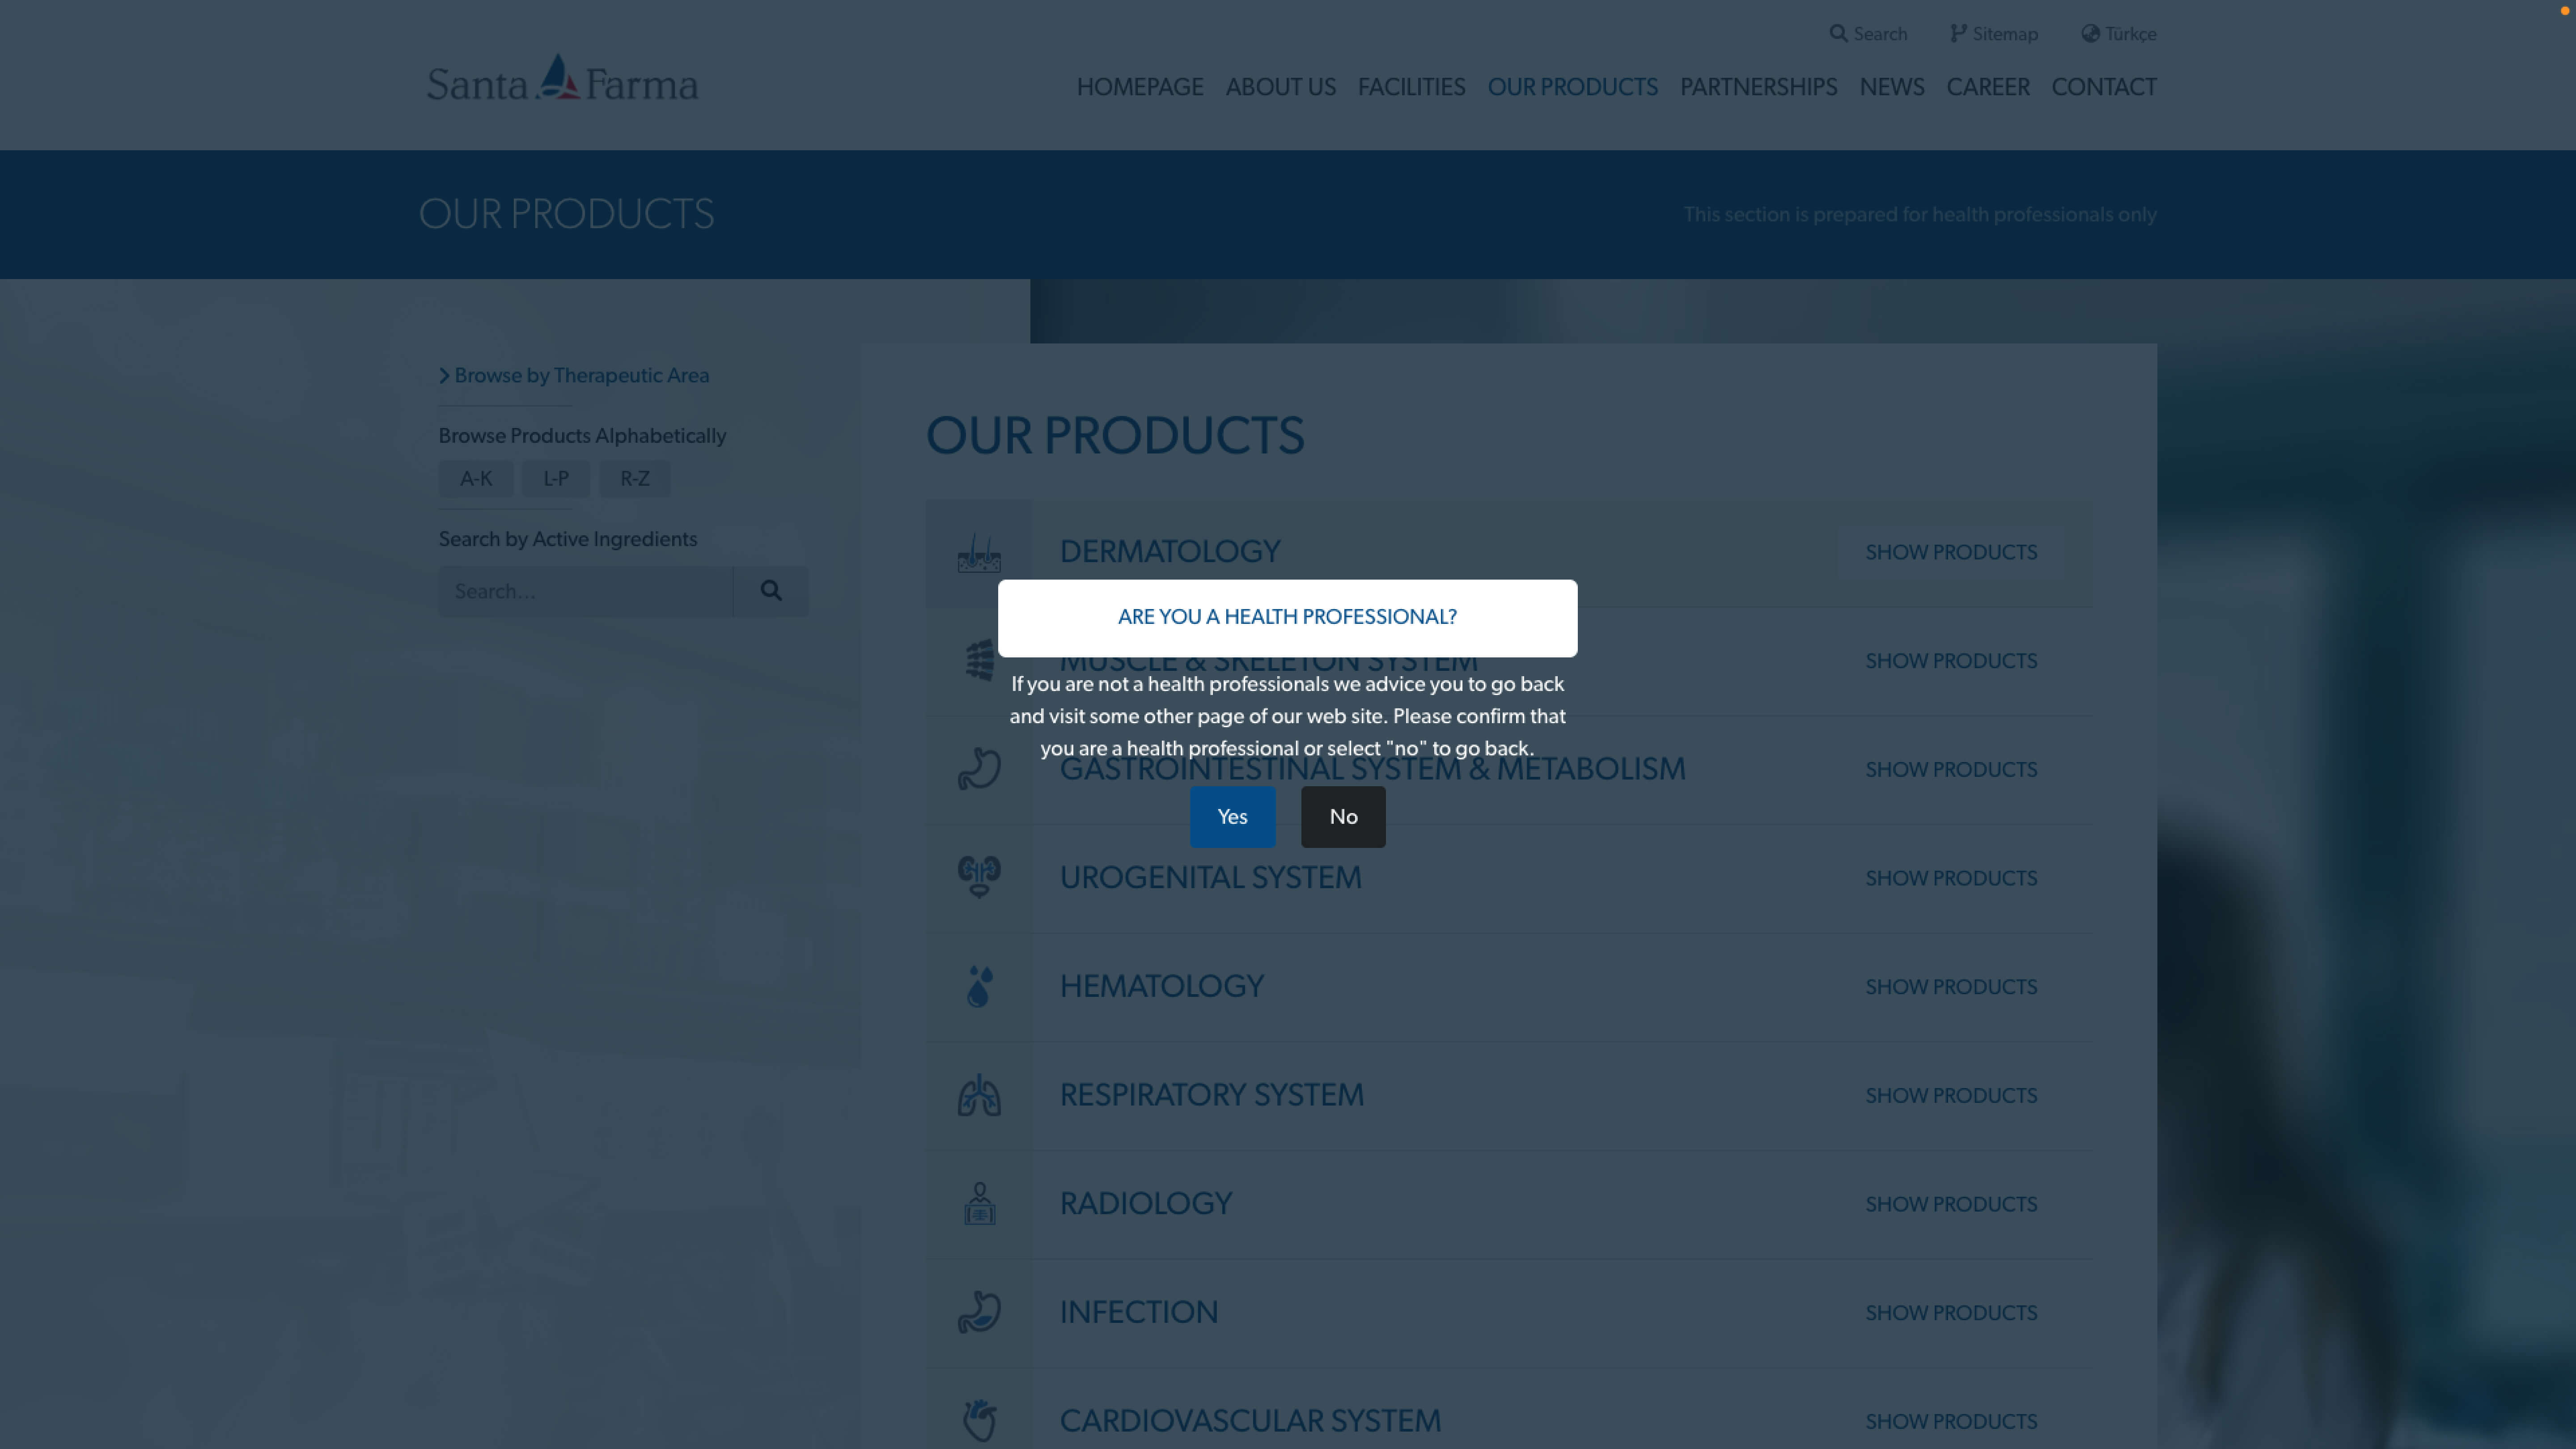Screen dimensions: 2576x1449
Task: Click Yes to confirm health professional
Action: coord(1231,816)
